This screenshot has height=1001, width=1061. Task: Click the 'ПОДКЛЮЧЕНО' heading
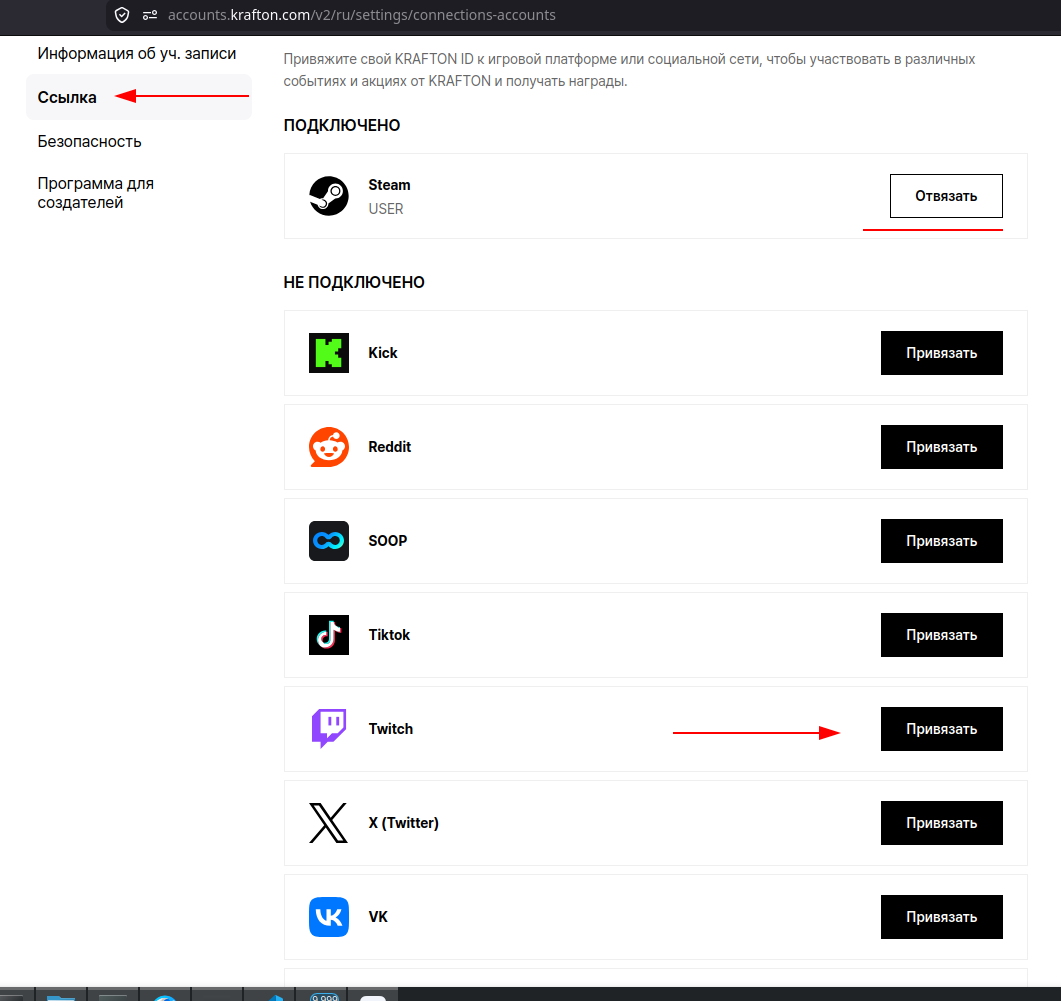pos(342,125)
